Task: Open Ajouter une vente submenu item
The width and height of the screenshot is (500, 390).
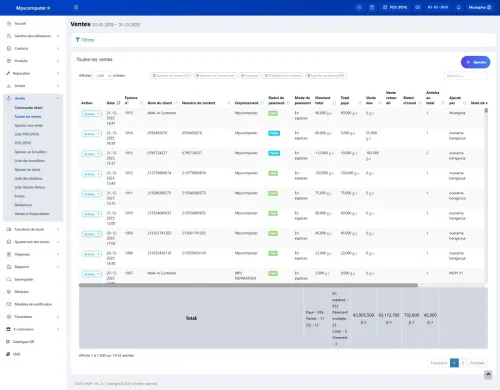Action: [x=29, y=126]
